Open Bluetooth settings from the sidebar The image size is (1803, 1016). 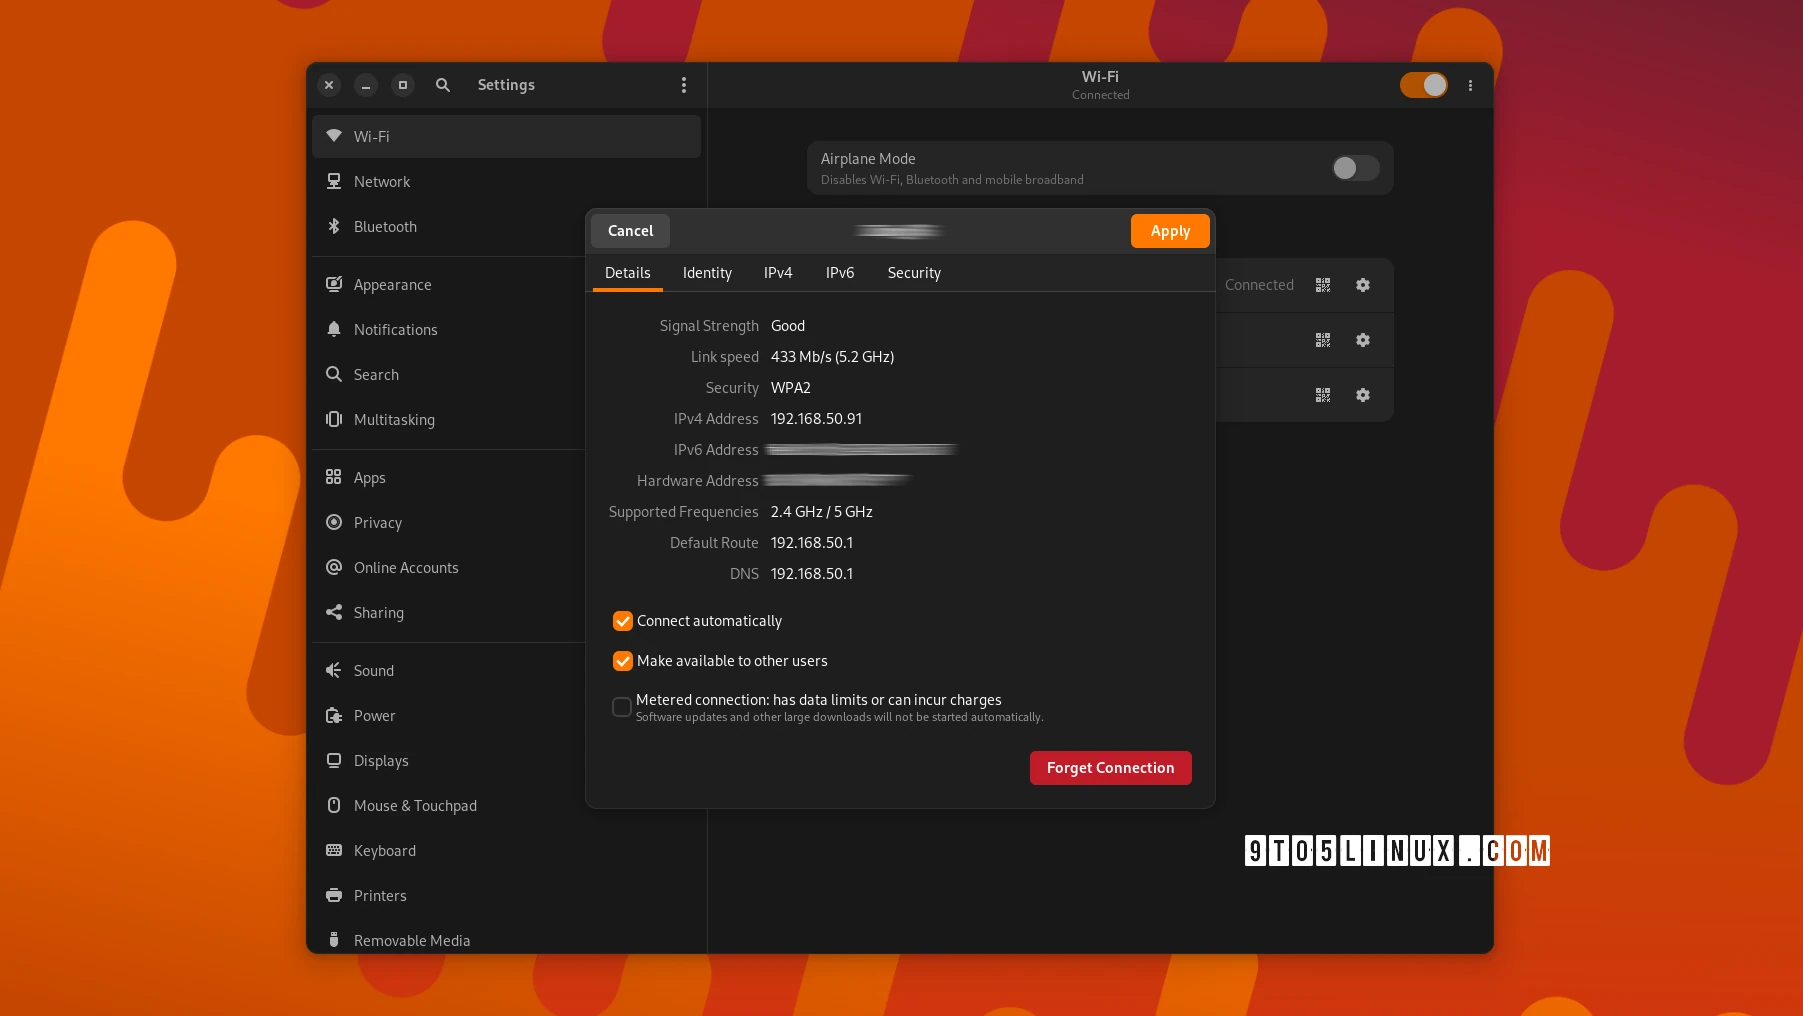(385, 227)
